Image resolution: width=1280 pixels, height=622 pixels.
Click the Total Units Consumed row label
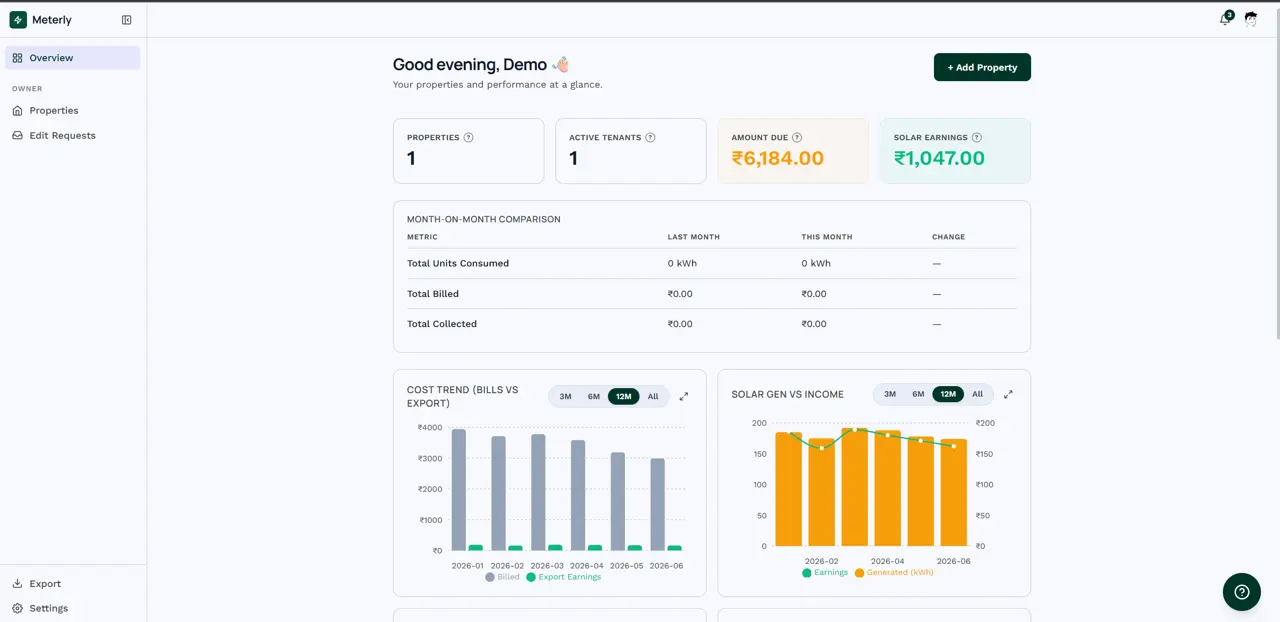click(458, 264)
